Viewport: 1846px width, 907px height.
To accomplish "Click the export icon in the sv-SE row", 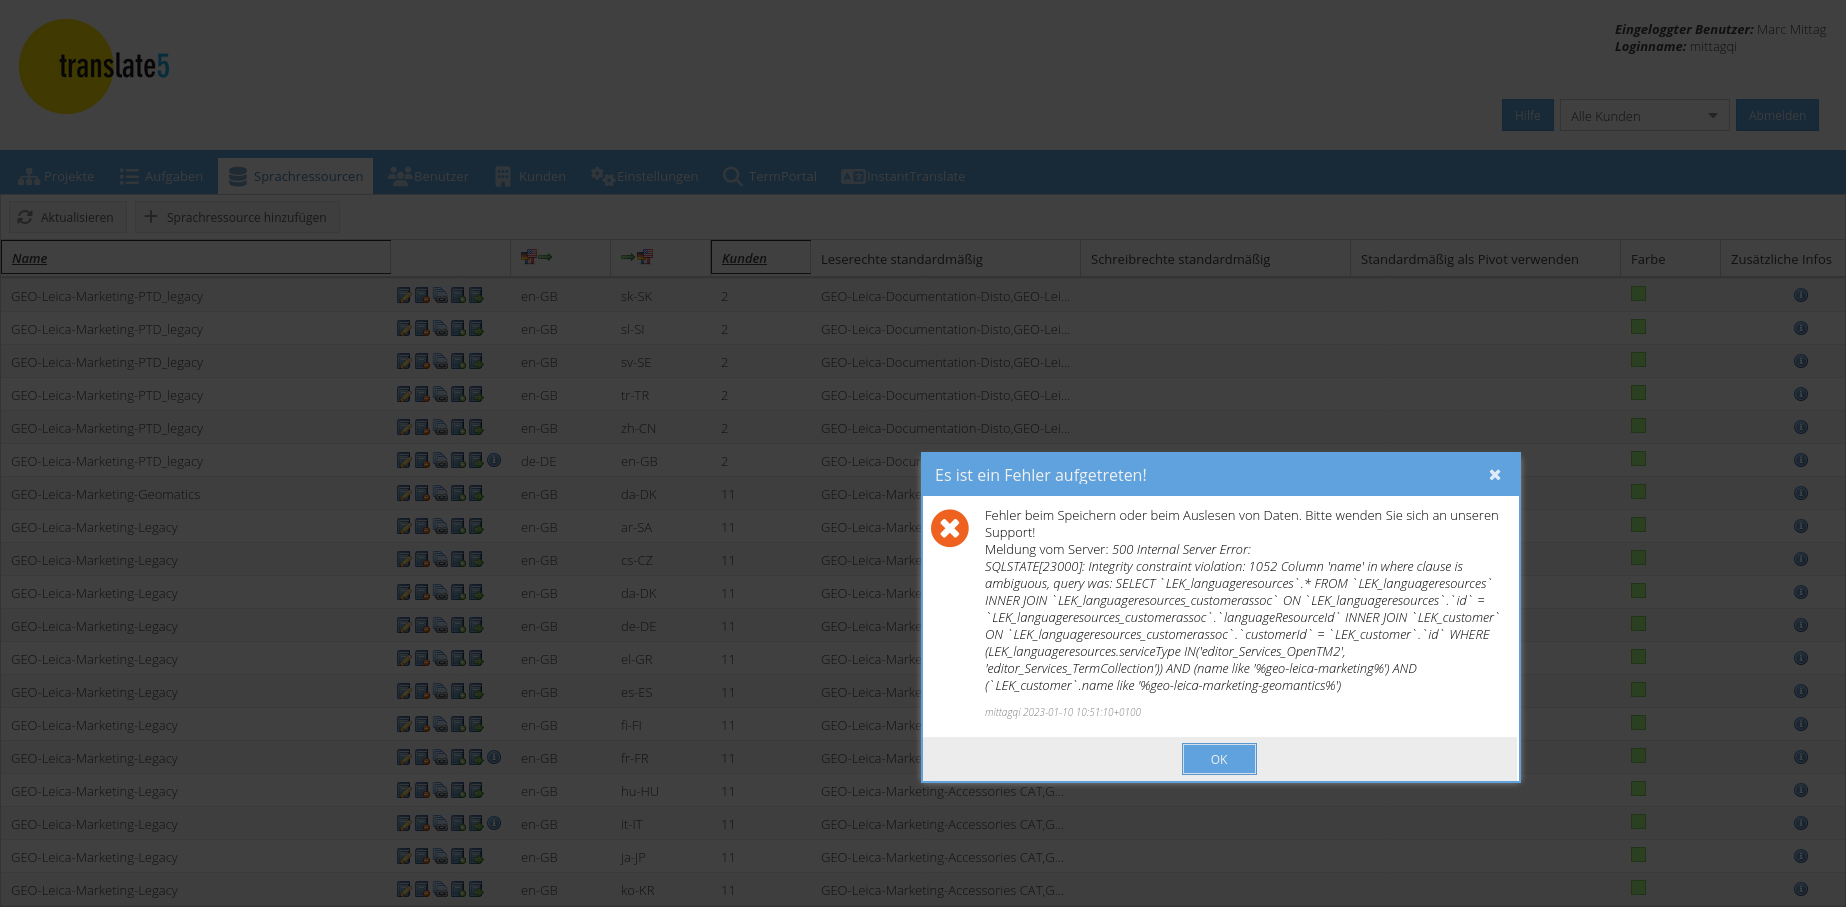I will tap(476, 361).
